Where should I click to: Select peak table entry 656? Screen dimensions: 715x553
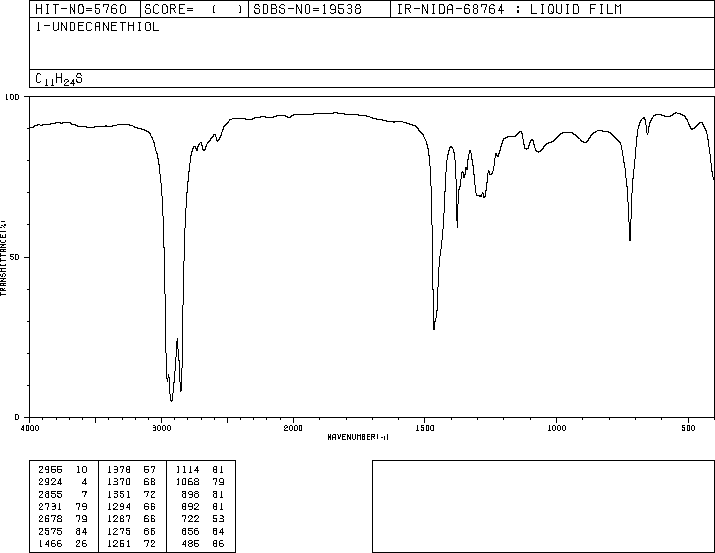(x=190, y=531)
